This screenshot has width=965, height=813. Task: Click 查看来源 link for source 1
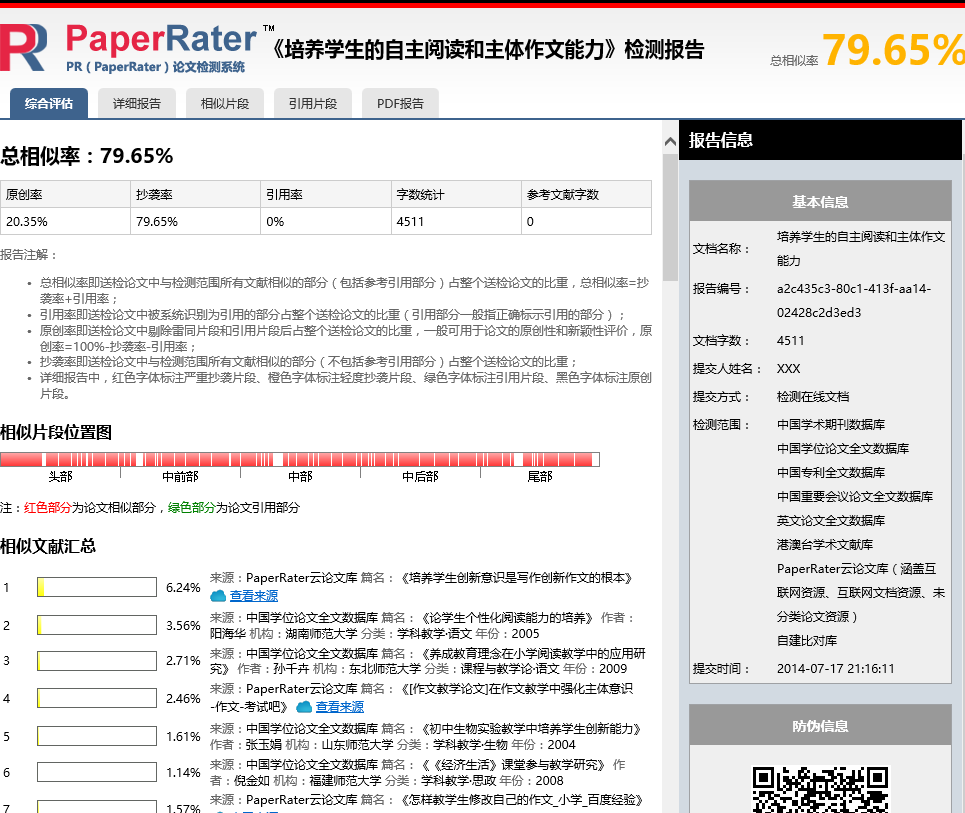[254, 596]
